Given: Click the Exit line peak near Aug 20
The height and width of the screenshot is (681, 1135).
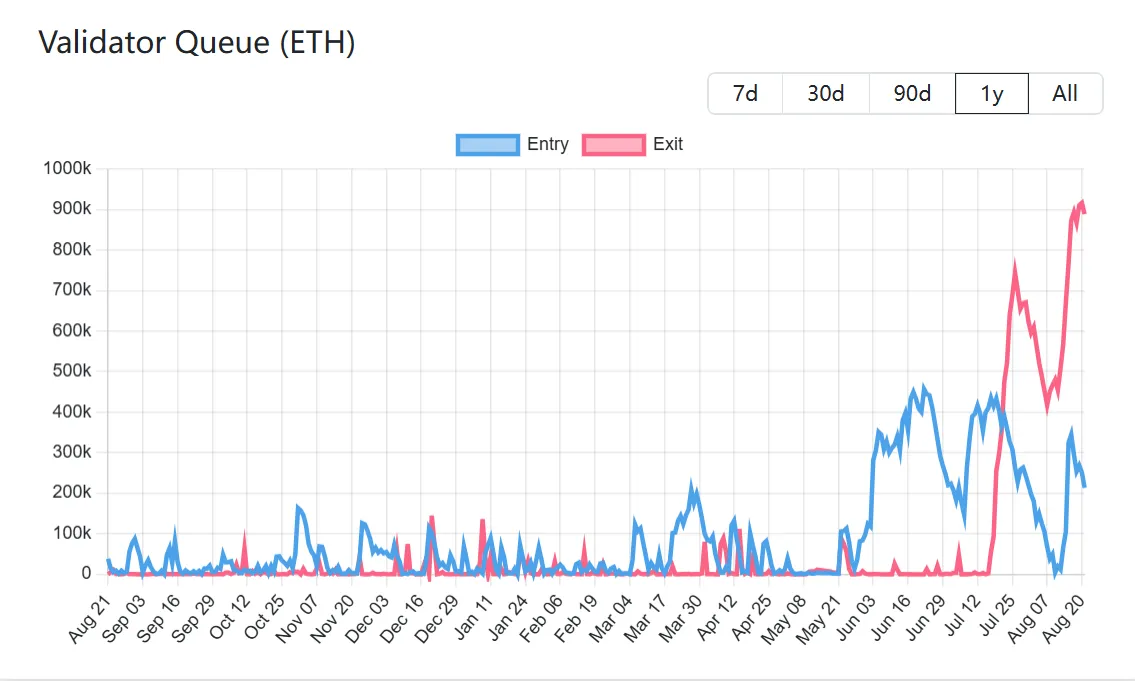Looking at the screenshot, I should point(1082,202).
